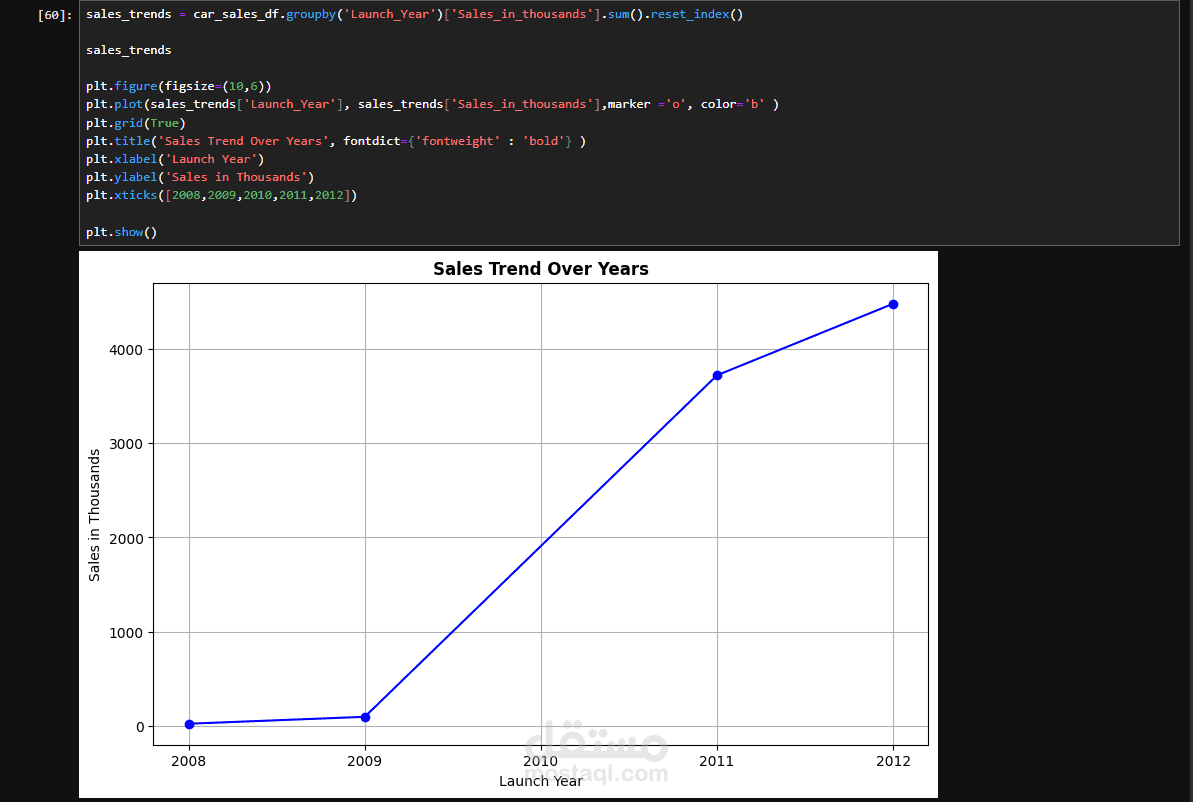Click the 2009 data point marker
Image resolution: width=1193 pixels, height=802 pixels.
click(365, 717)
